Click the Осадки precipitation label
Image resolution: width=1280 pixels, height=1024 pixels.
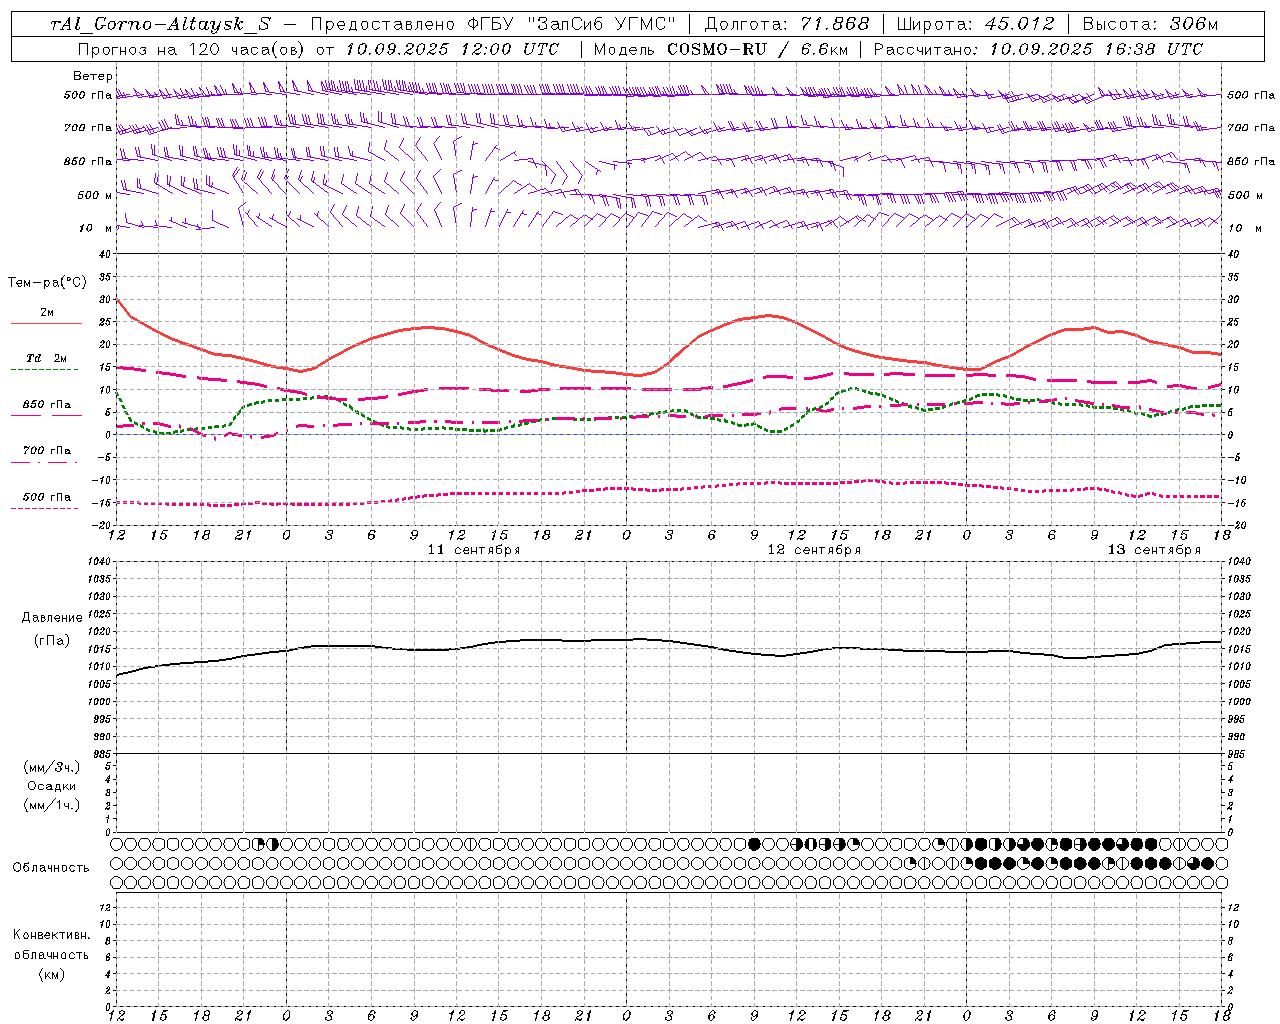(52, 786)
